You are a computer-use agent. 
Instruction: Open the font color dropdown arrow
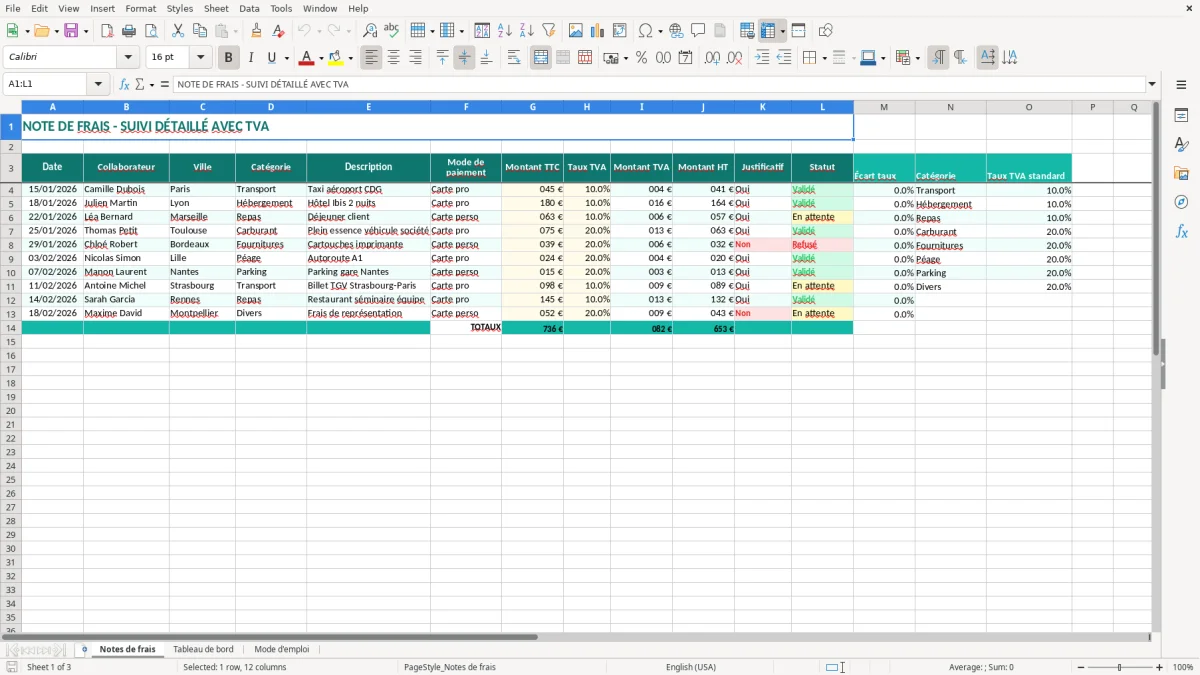pos(321,58)
